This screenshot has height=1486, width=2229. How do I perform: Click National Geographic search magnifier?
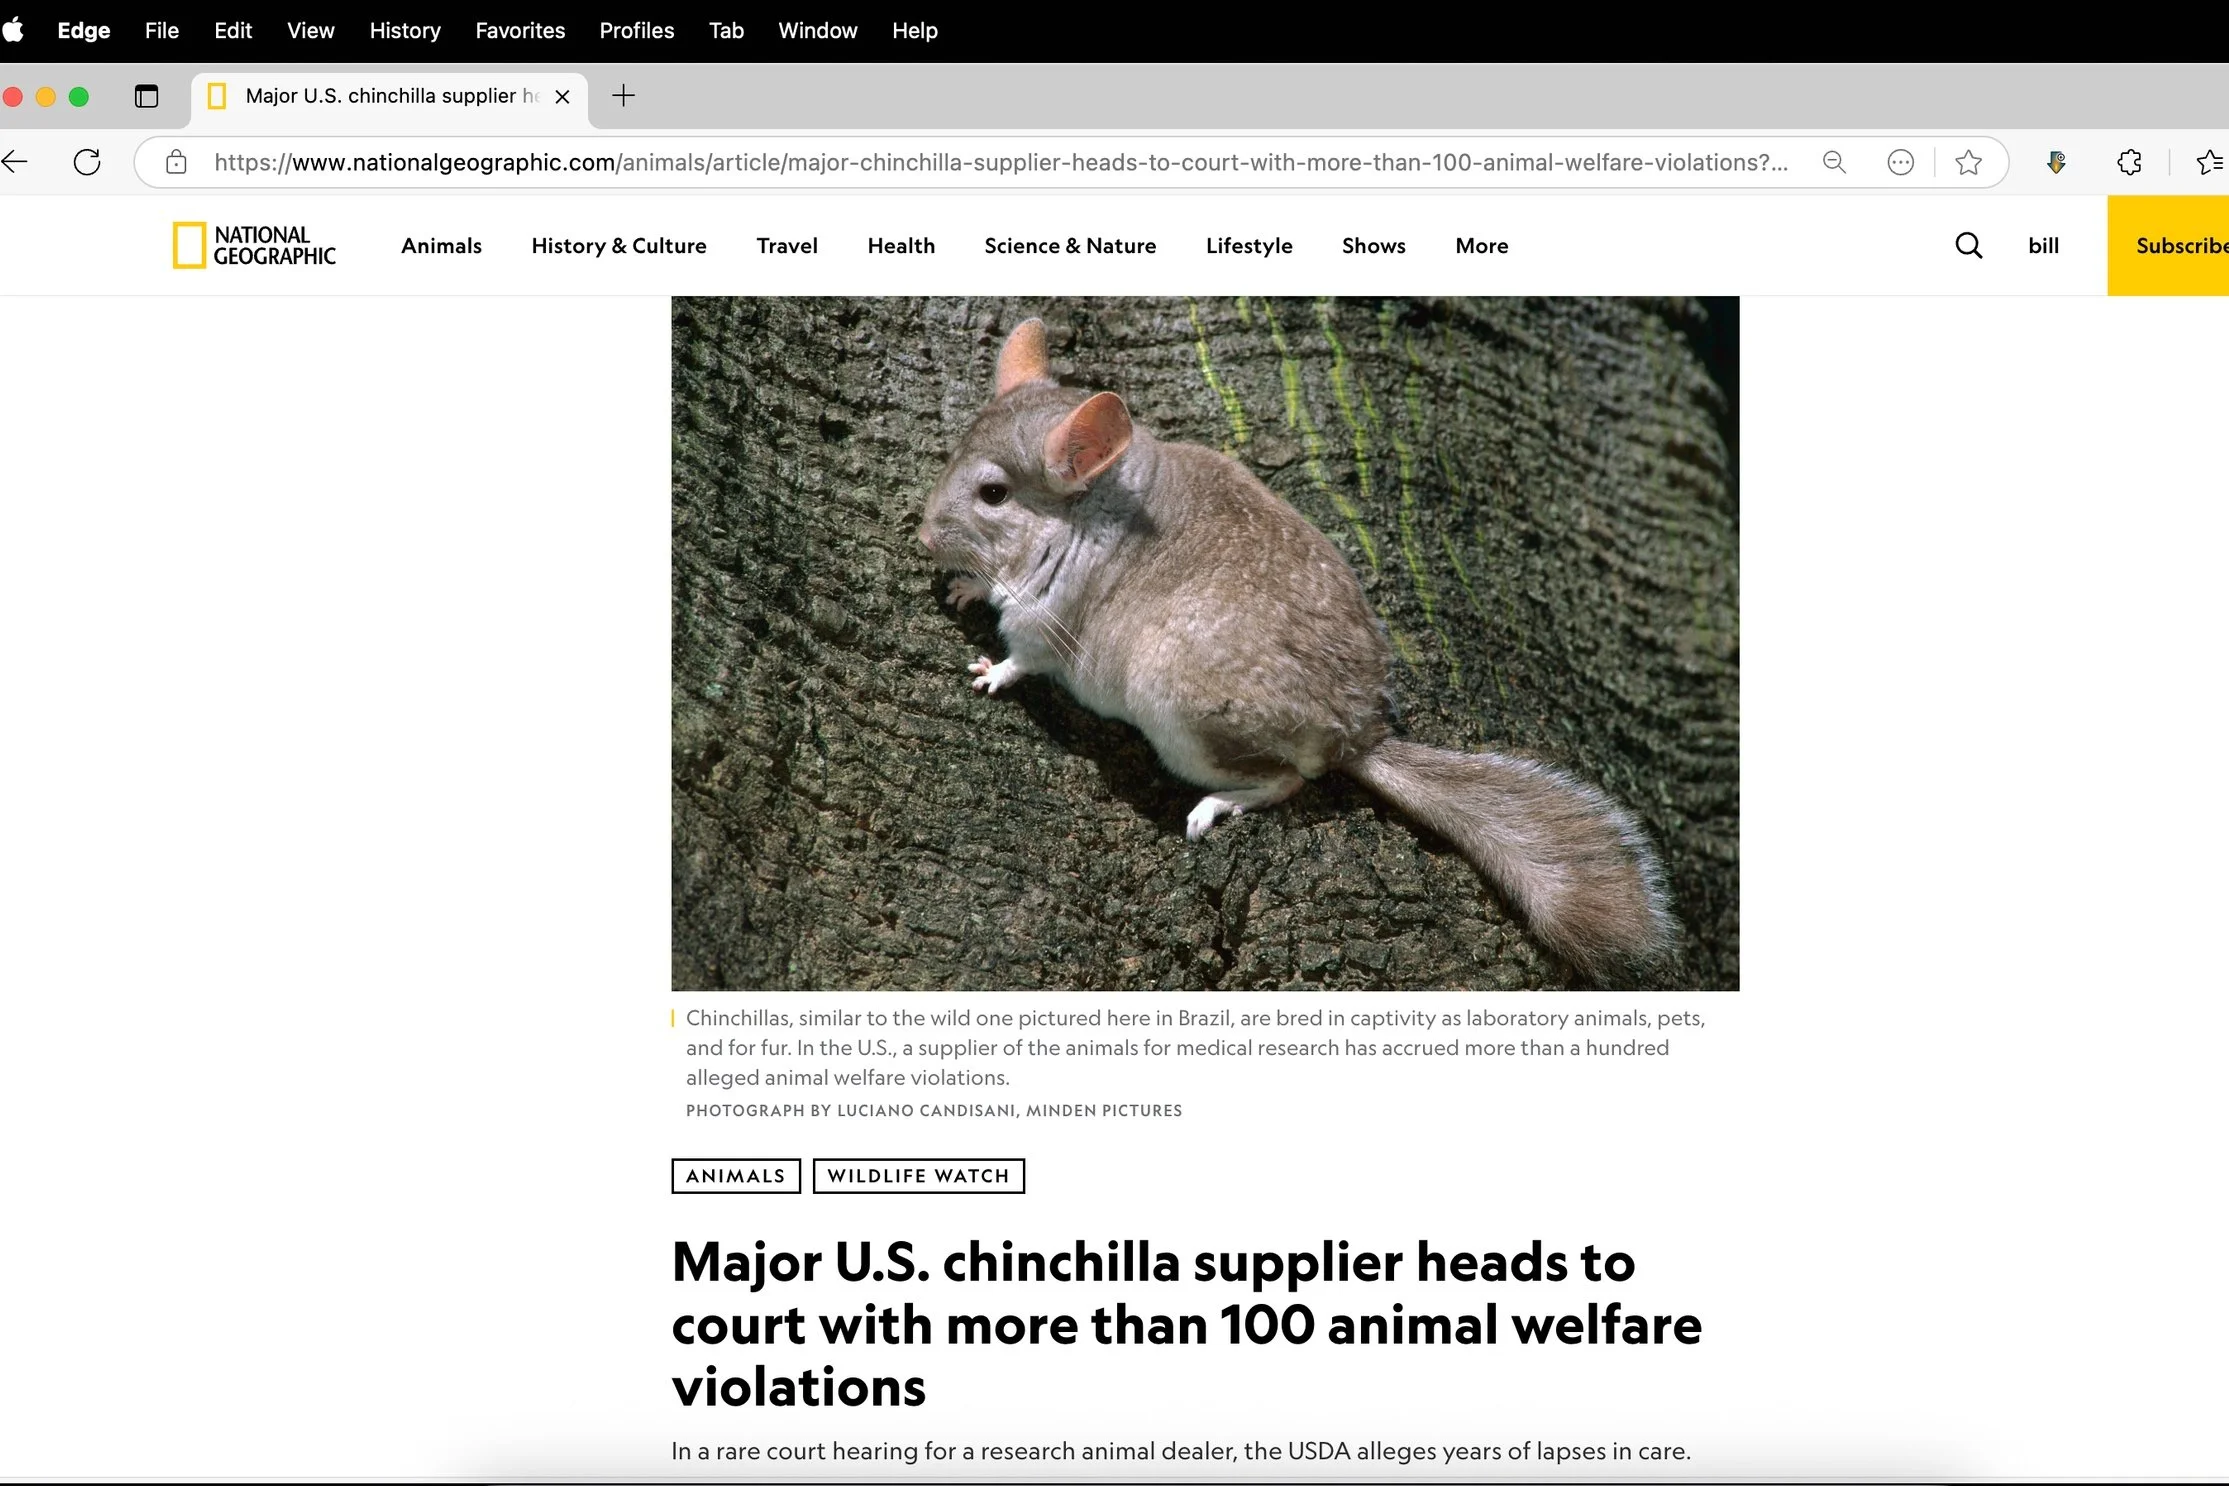point(1968,246)
